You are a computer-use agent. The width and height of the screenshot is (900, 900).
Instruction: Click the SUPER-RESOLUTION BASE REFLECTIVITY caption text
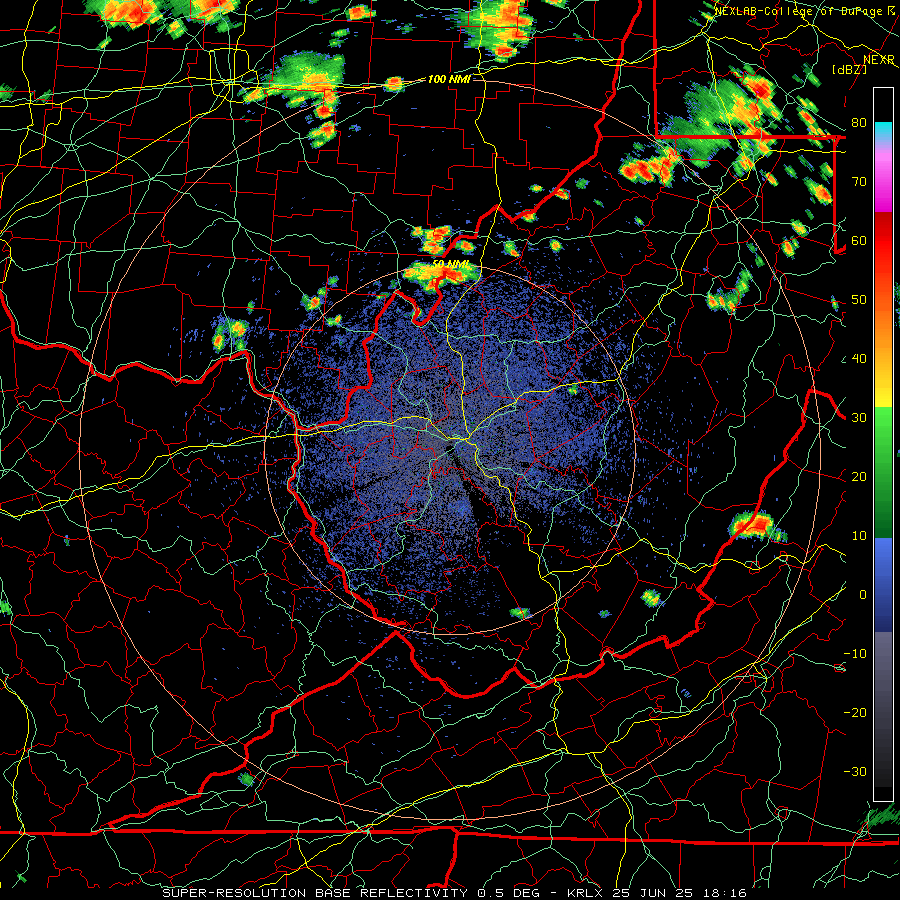tap(315, 893)
